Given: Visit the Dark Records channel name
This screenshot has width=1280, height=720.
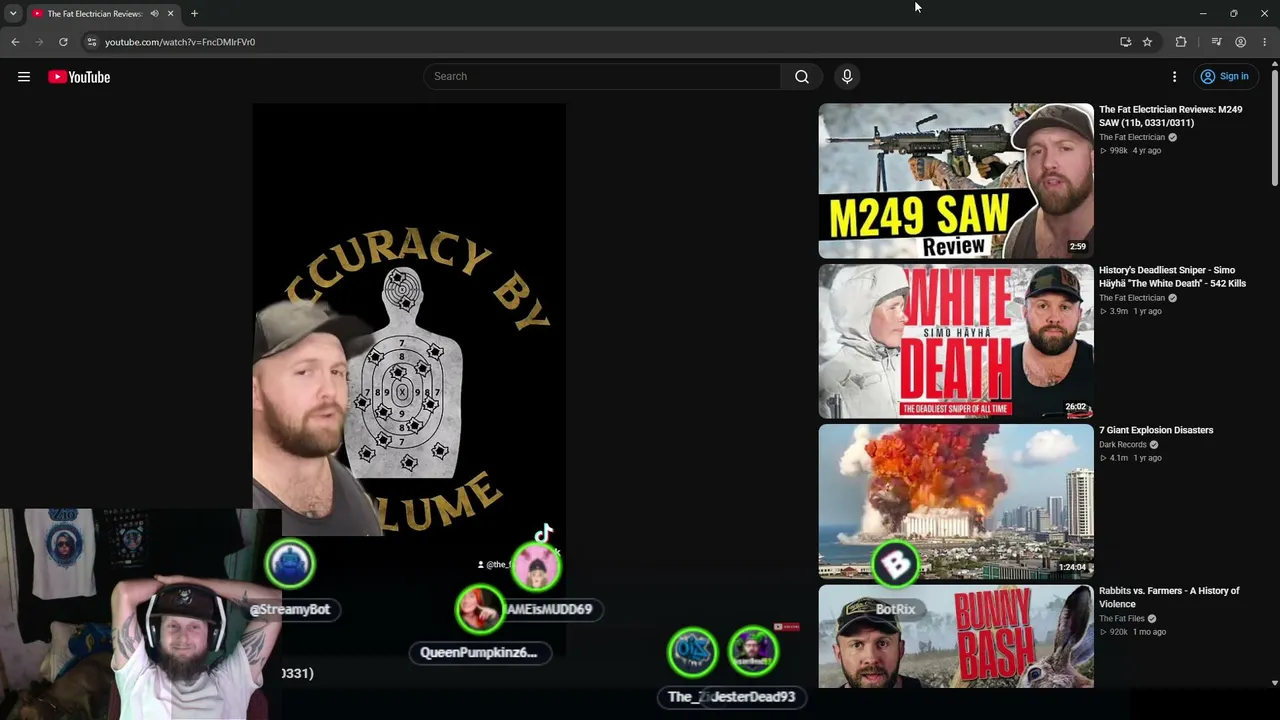Looking at the screenshot, I should point(1123,445).
